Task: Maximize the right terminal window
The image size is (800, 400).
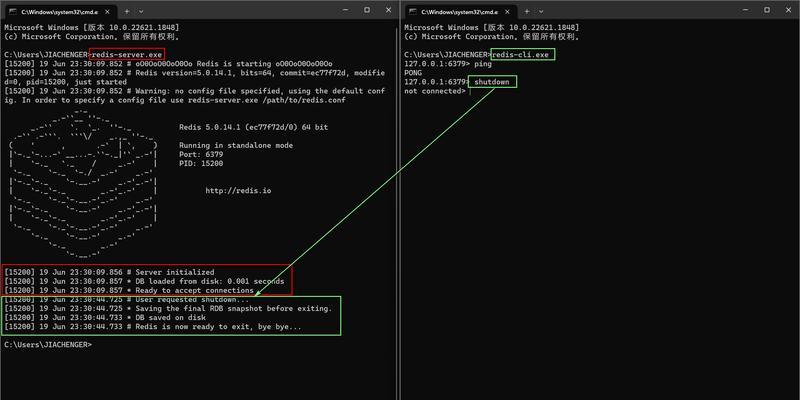Action: [767, 10]
